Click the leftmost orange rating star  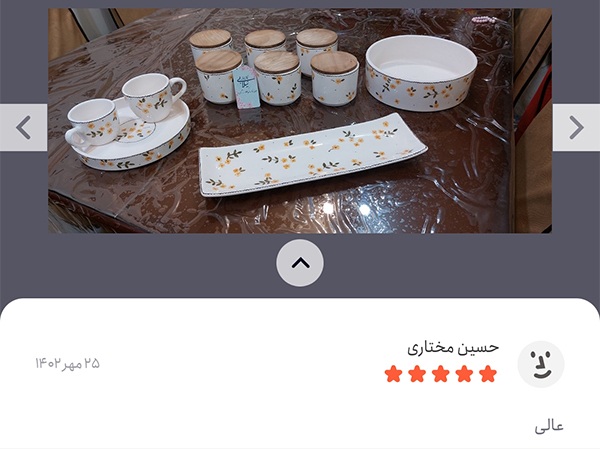click(x=393, y=374)
